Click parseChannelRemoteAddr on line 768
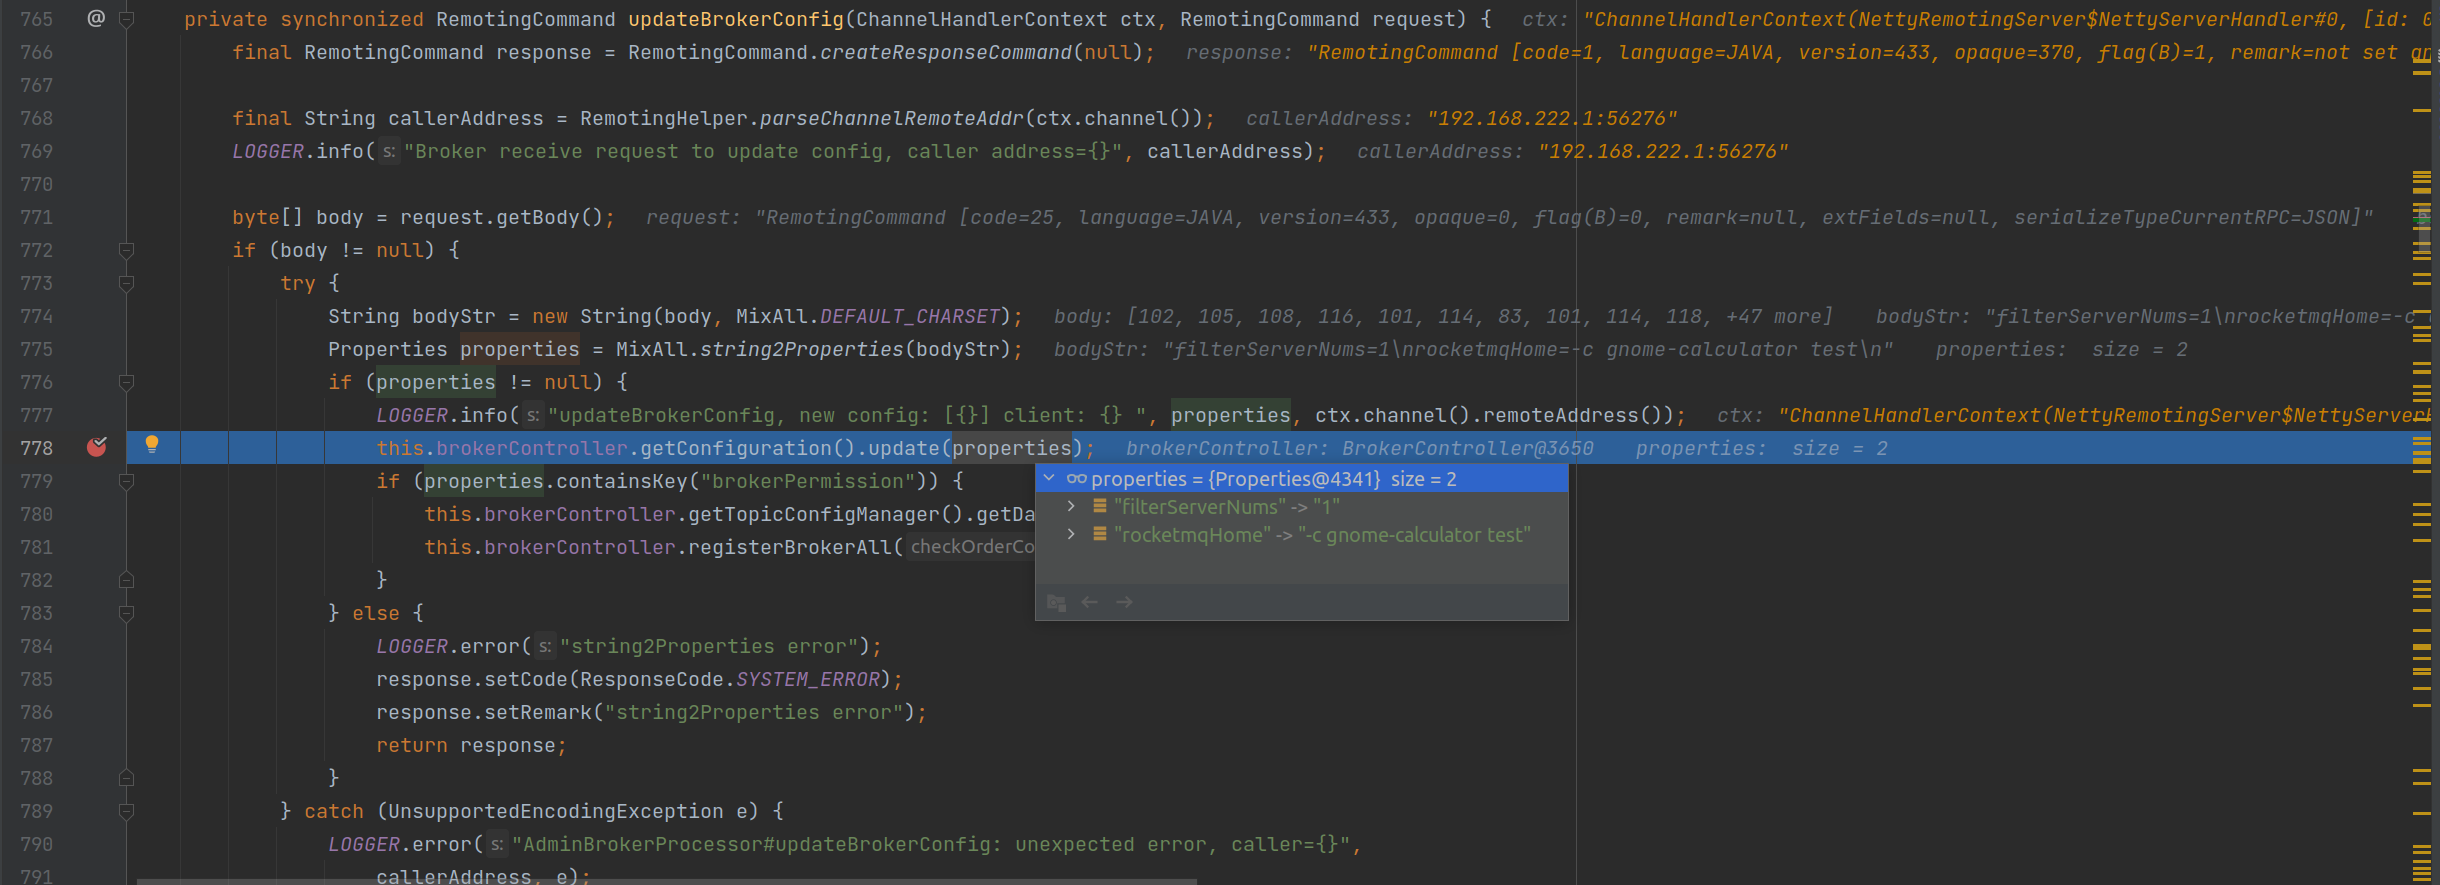Screen dimensions: 2440x885 point(892,118)
